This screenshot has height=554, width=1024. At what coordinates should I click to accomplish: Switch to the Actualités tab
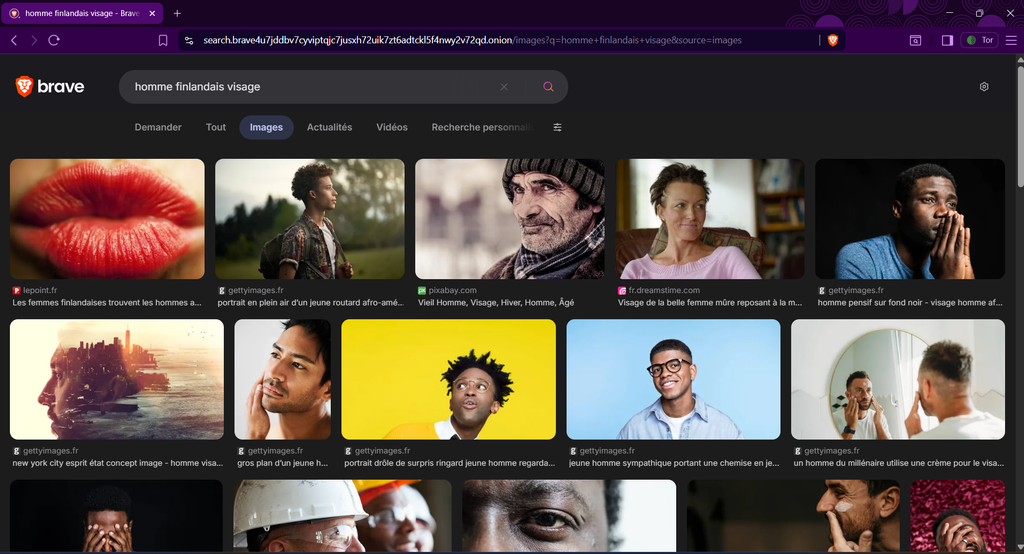click(x=329, y=127)
